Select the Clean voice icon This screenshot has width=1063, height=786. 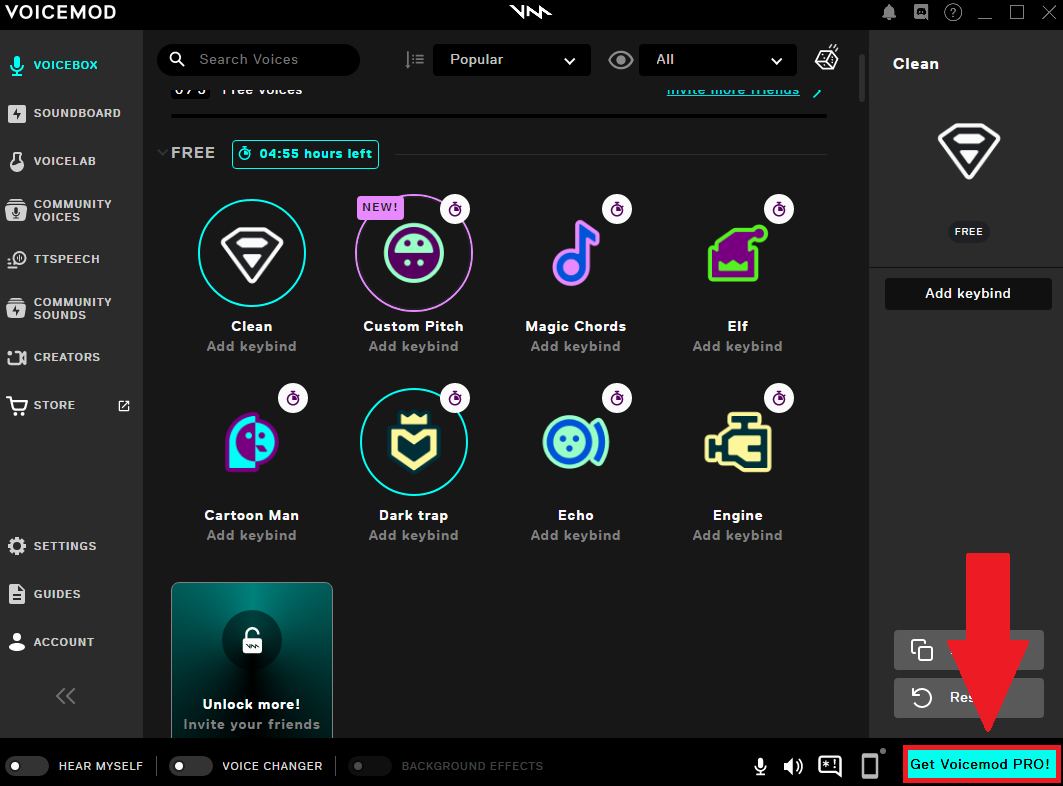(252, 253)
